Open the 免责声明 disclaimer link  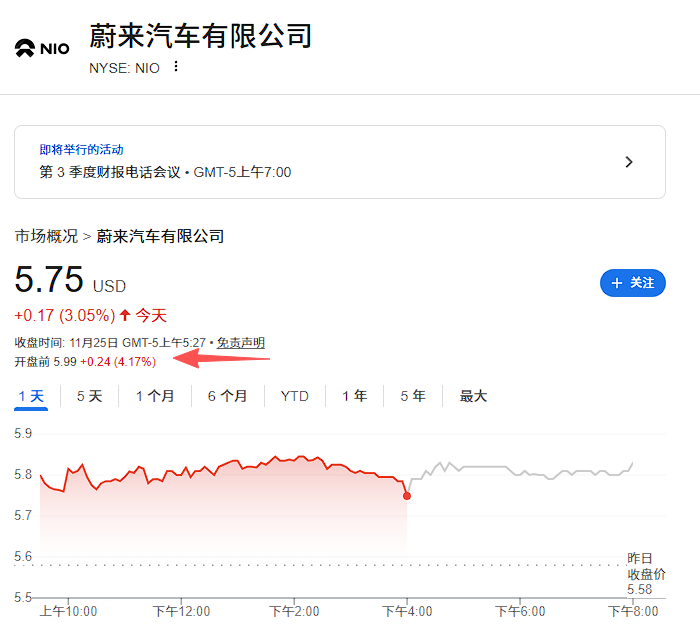tap(241, 342)
